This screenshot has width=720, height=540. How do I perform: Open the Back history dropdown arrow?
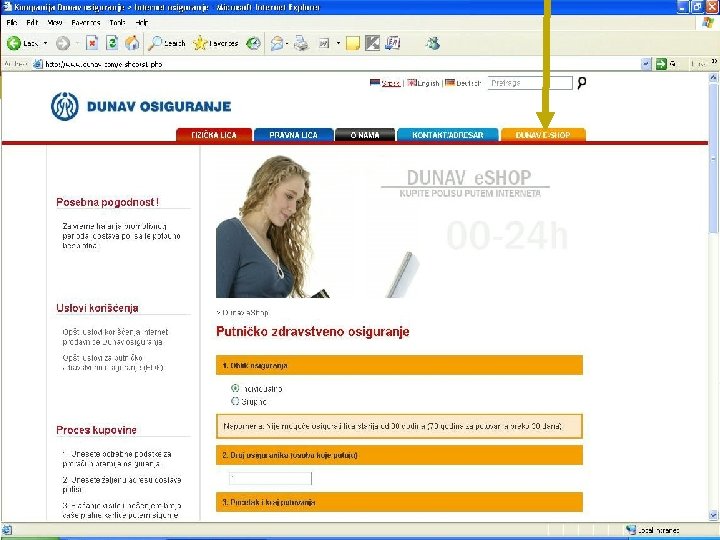(x=45, y=43)
